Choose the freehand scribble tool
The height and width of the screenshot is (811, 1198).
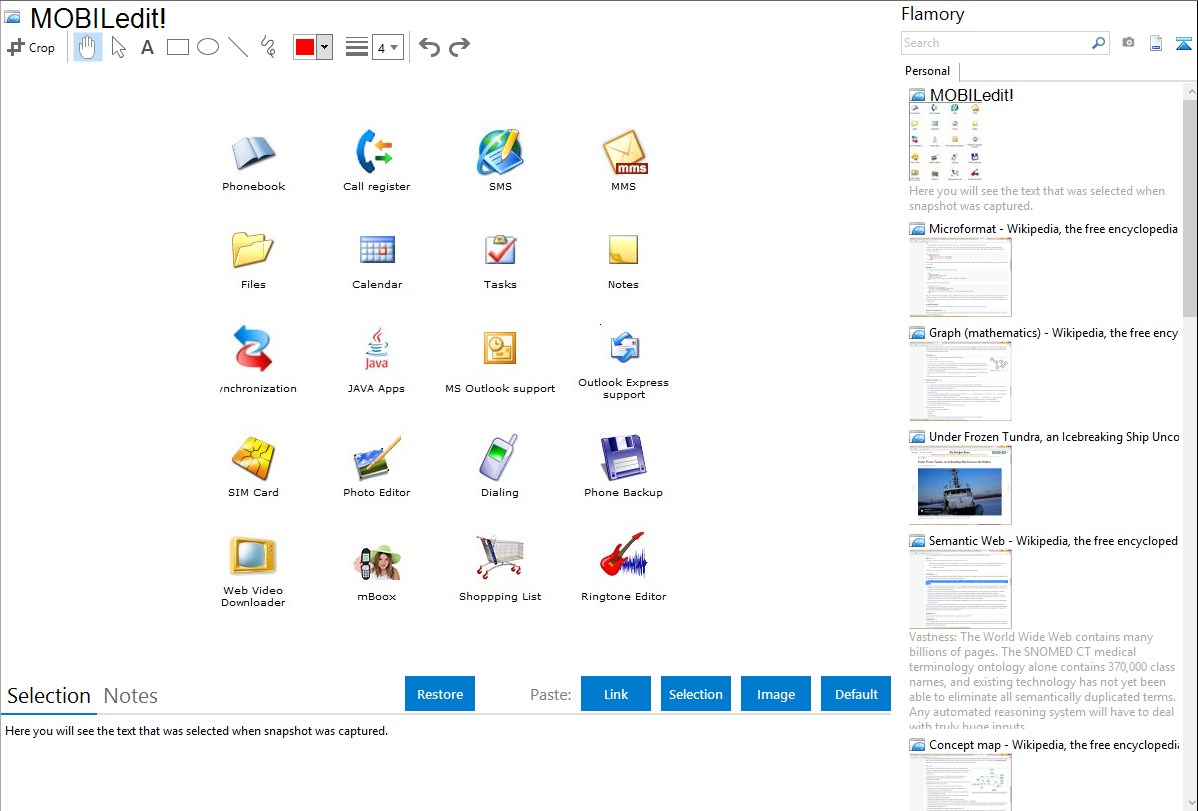tap(268, 47)
